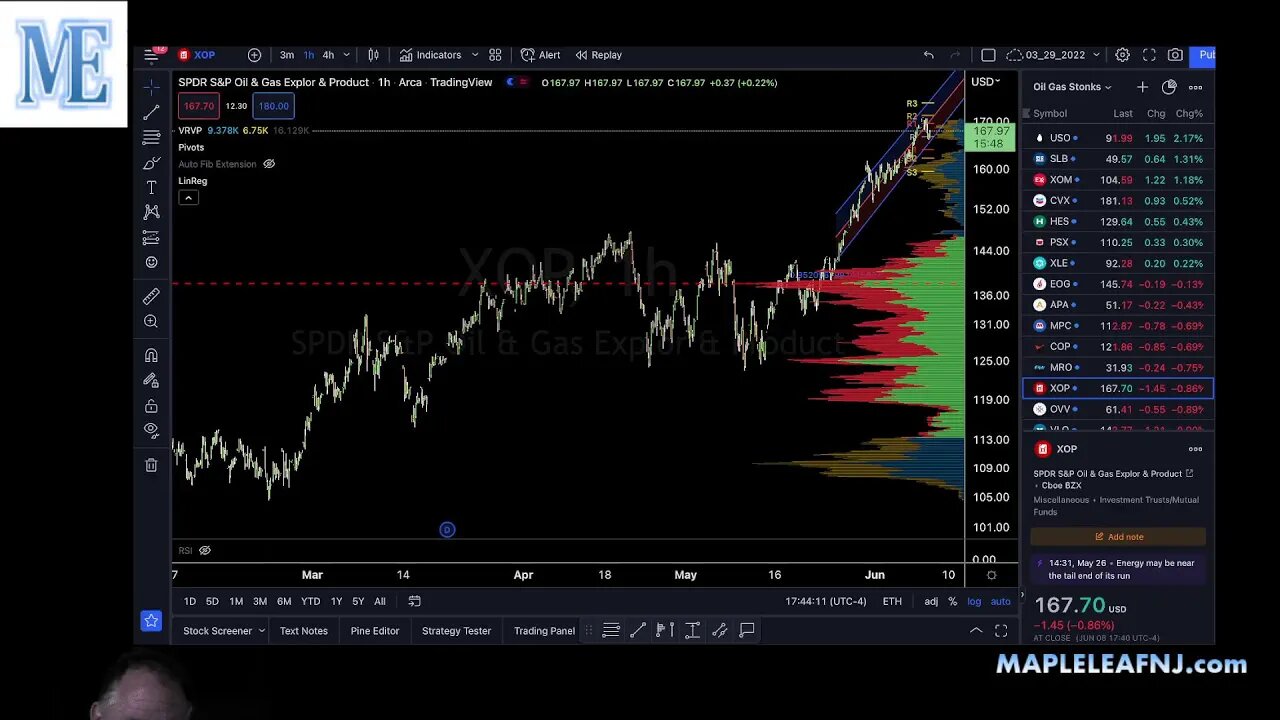
Task: Hide all drawings with eye icon
Action: click(x=151, y=430)
